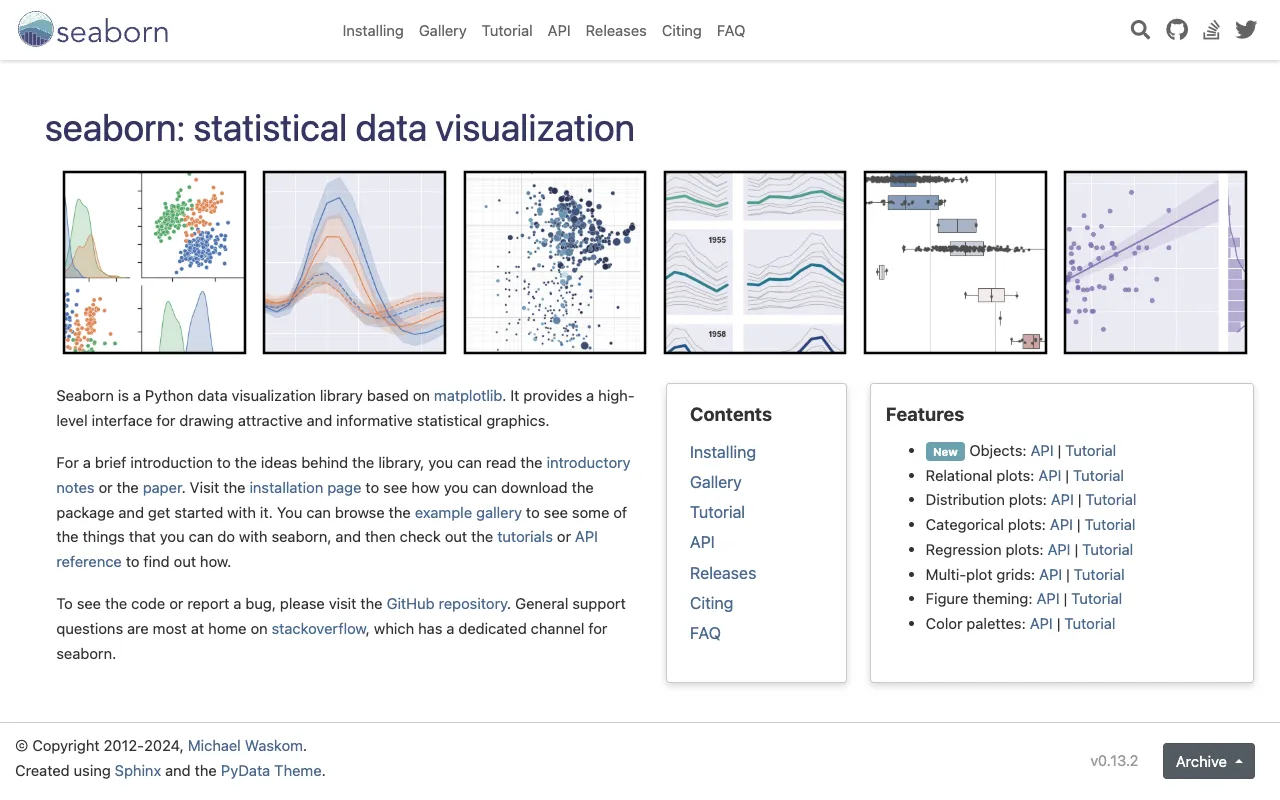
Task: Open the API link for Objects
Action: (1041, 450)
